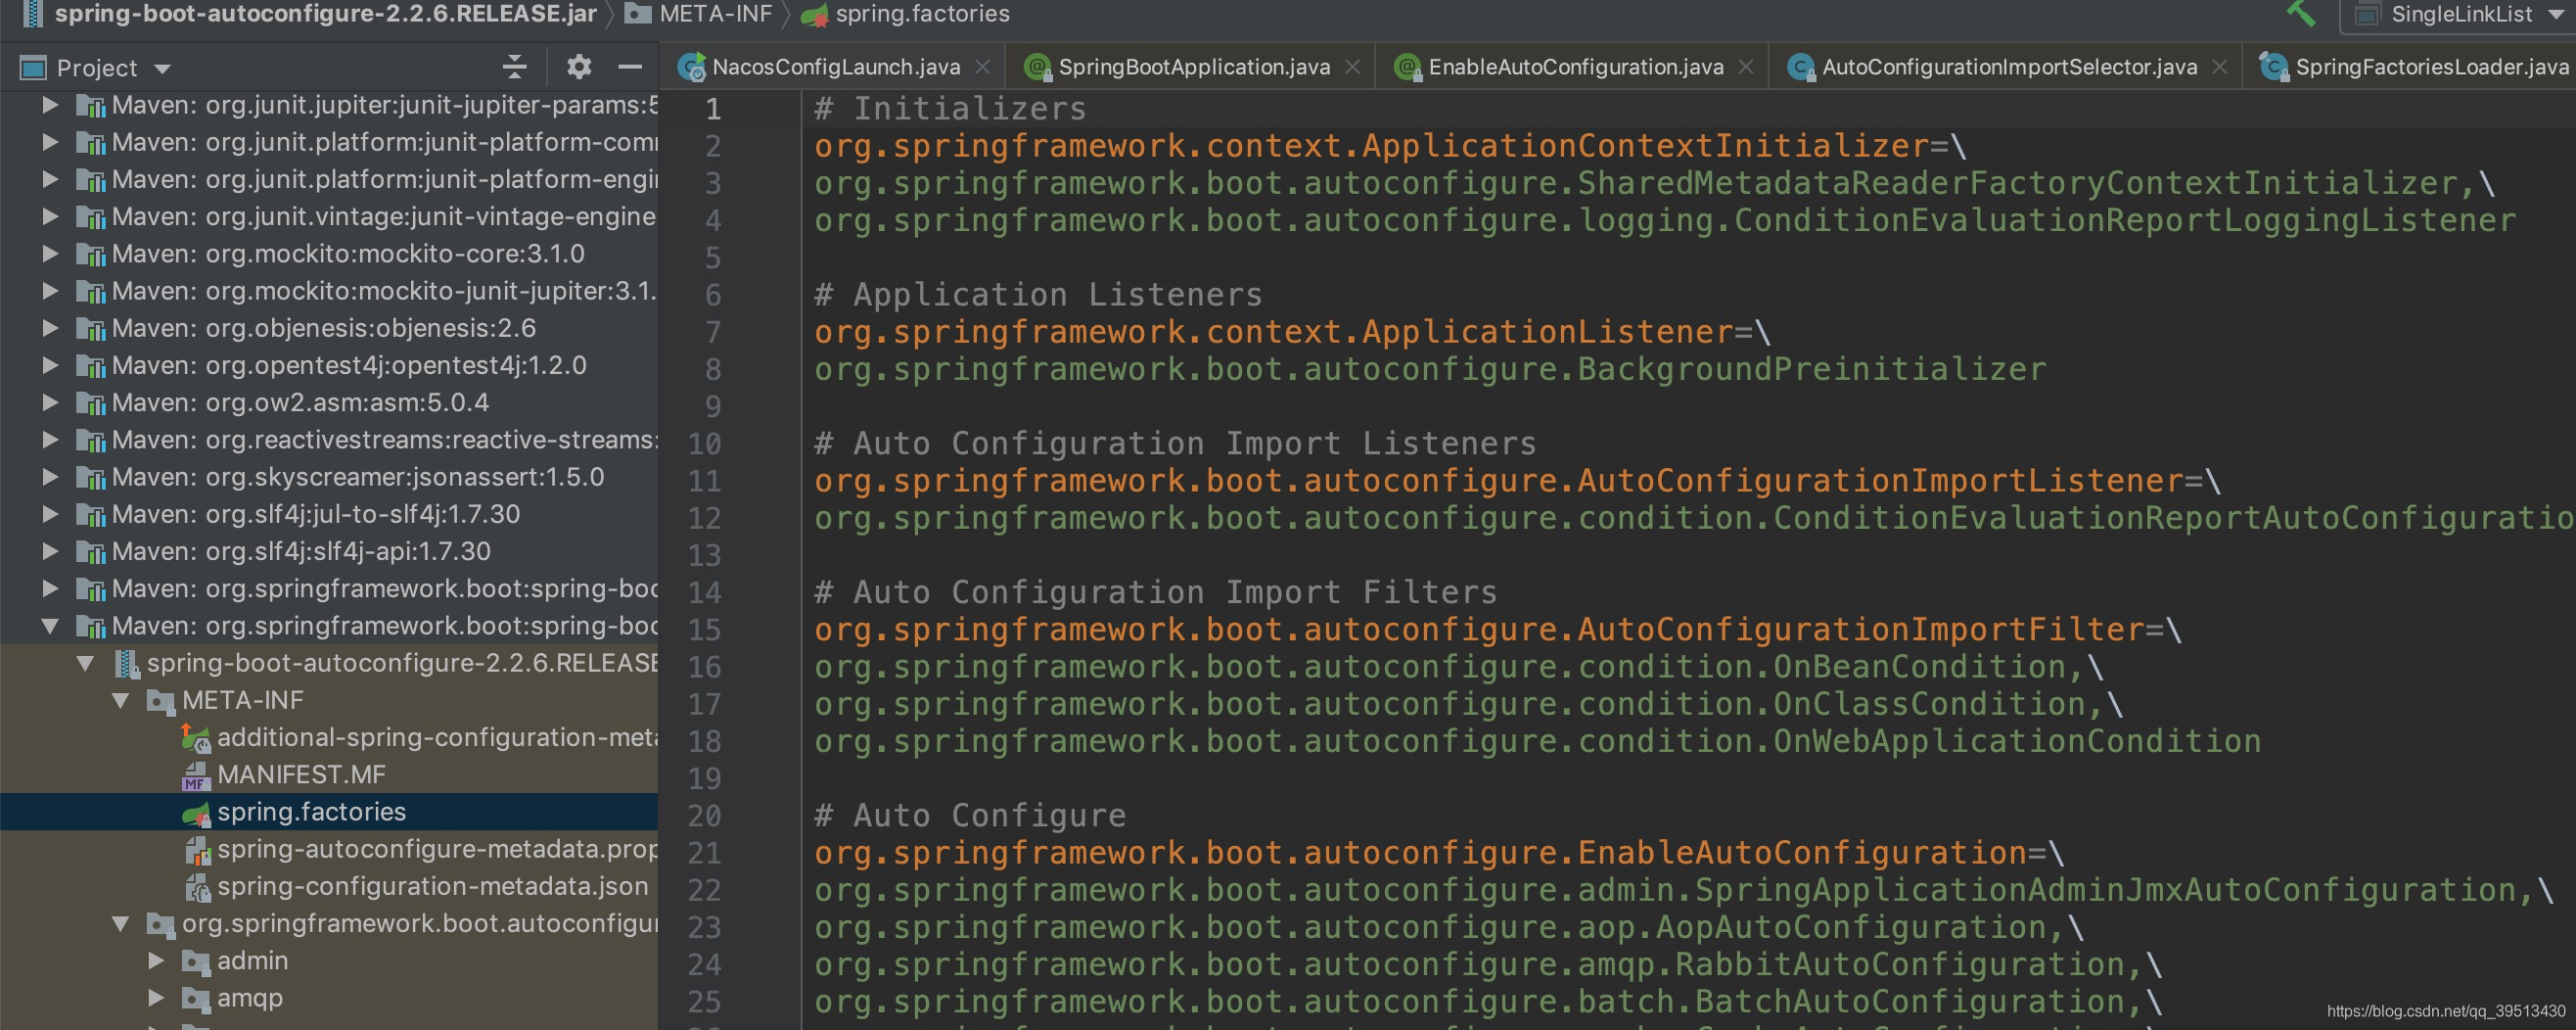Click library icon for Maven reactive-streams
The image size is (2576, 1030).
coord(91,441)
